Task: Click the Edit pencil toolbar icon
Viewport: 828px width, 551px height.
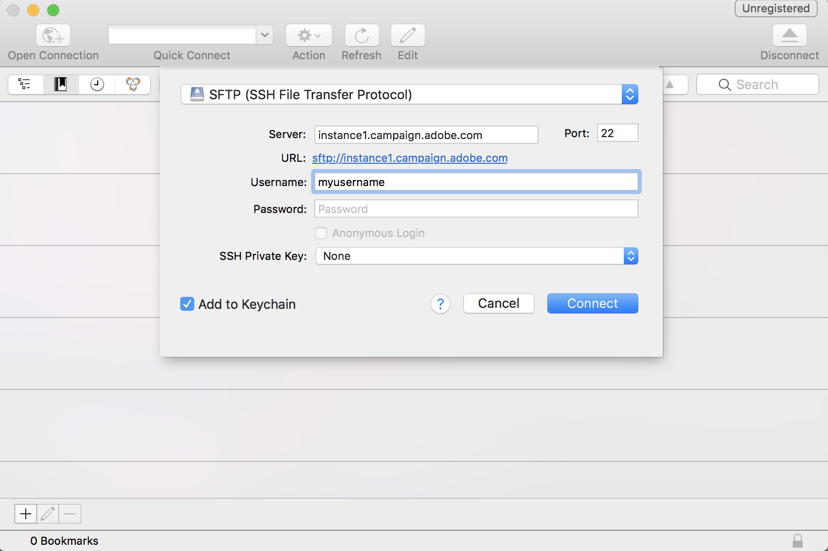Action: [x=408, y=35]
